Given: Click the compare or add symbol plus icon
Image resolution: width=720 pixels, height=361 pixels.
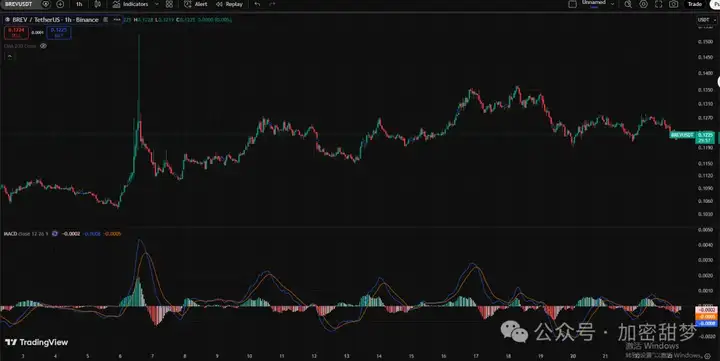Looking at the screenshot, I should pyautogui.click(x=60, y=4).
